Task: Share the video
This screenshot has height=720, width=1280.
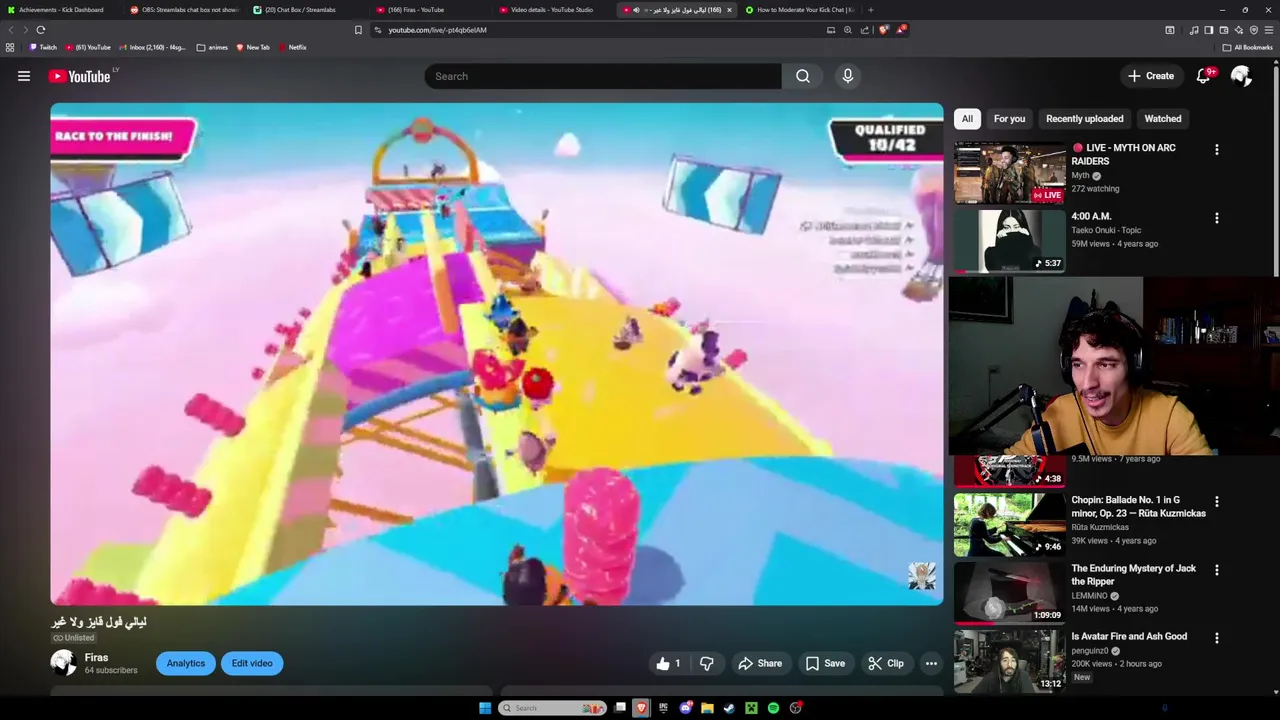Action: [760, 663]
